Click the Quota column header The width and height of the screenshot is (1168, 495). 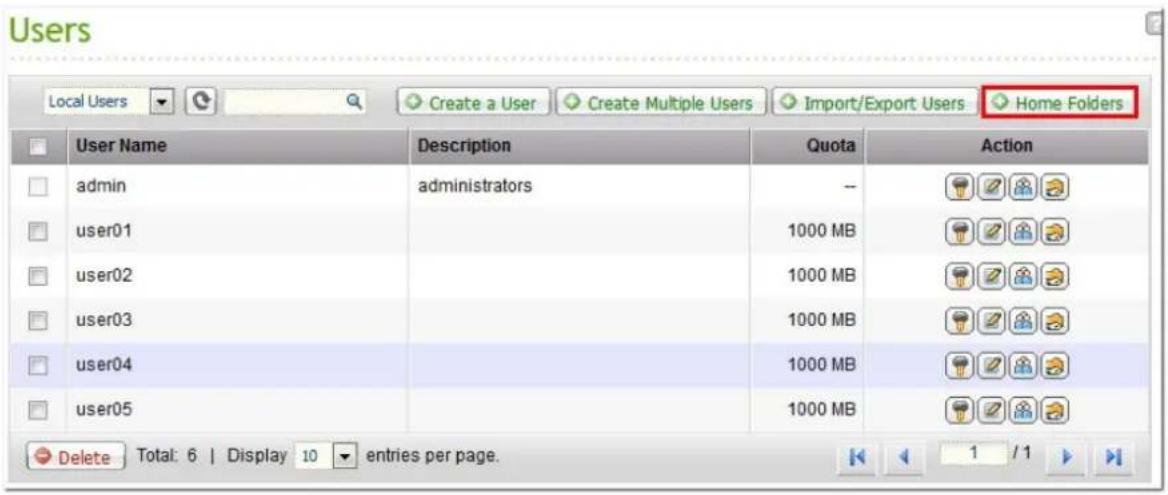pyautogui.click(x=807, y=147)
